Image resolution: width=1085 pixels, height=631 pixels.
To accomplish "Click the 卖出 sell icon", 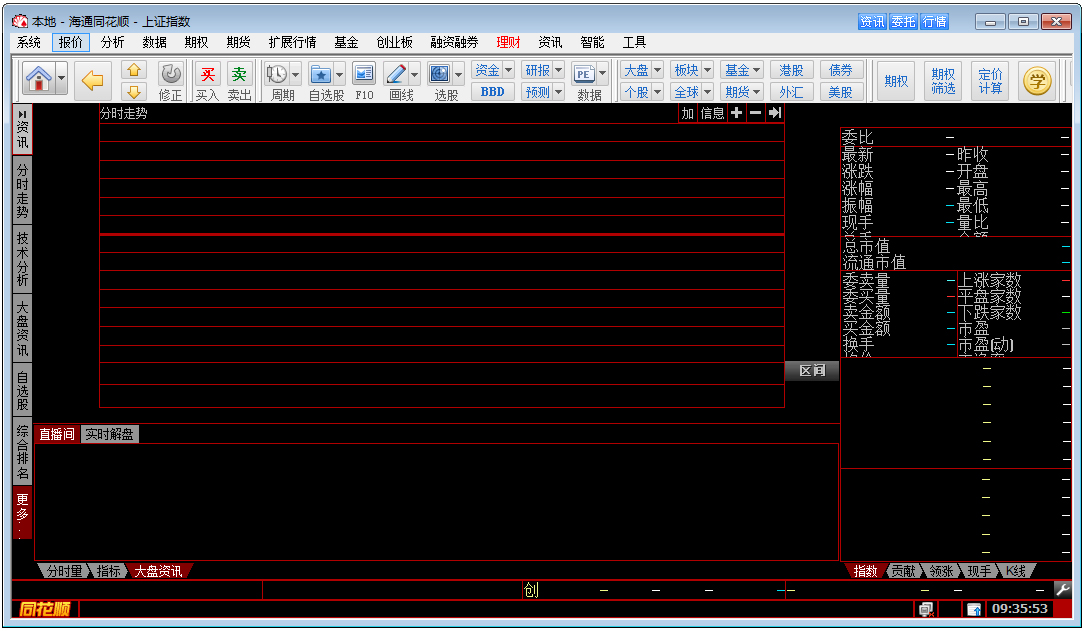I will pyautogui.click(x=239, y=82).
